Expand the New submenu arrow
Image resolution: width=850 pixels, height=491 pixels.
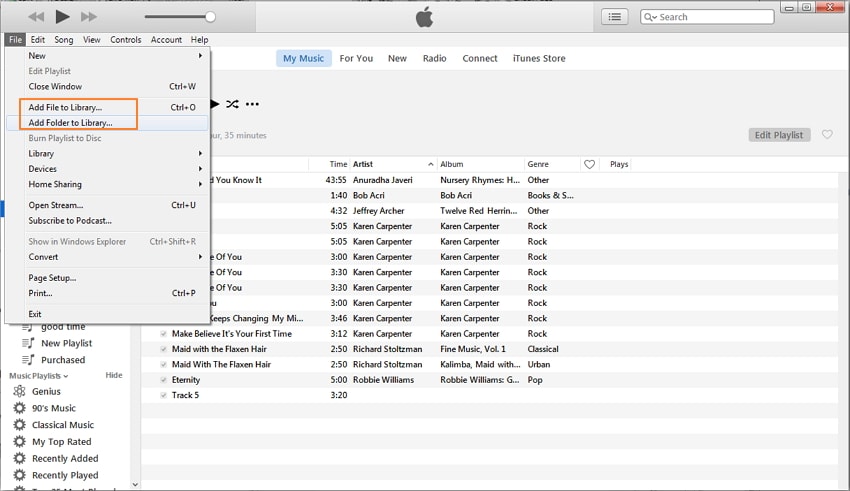(x=200, y=56)
